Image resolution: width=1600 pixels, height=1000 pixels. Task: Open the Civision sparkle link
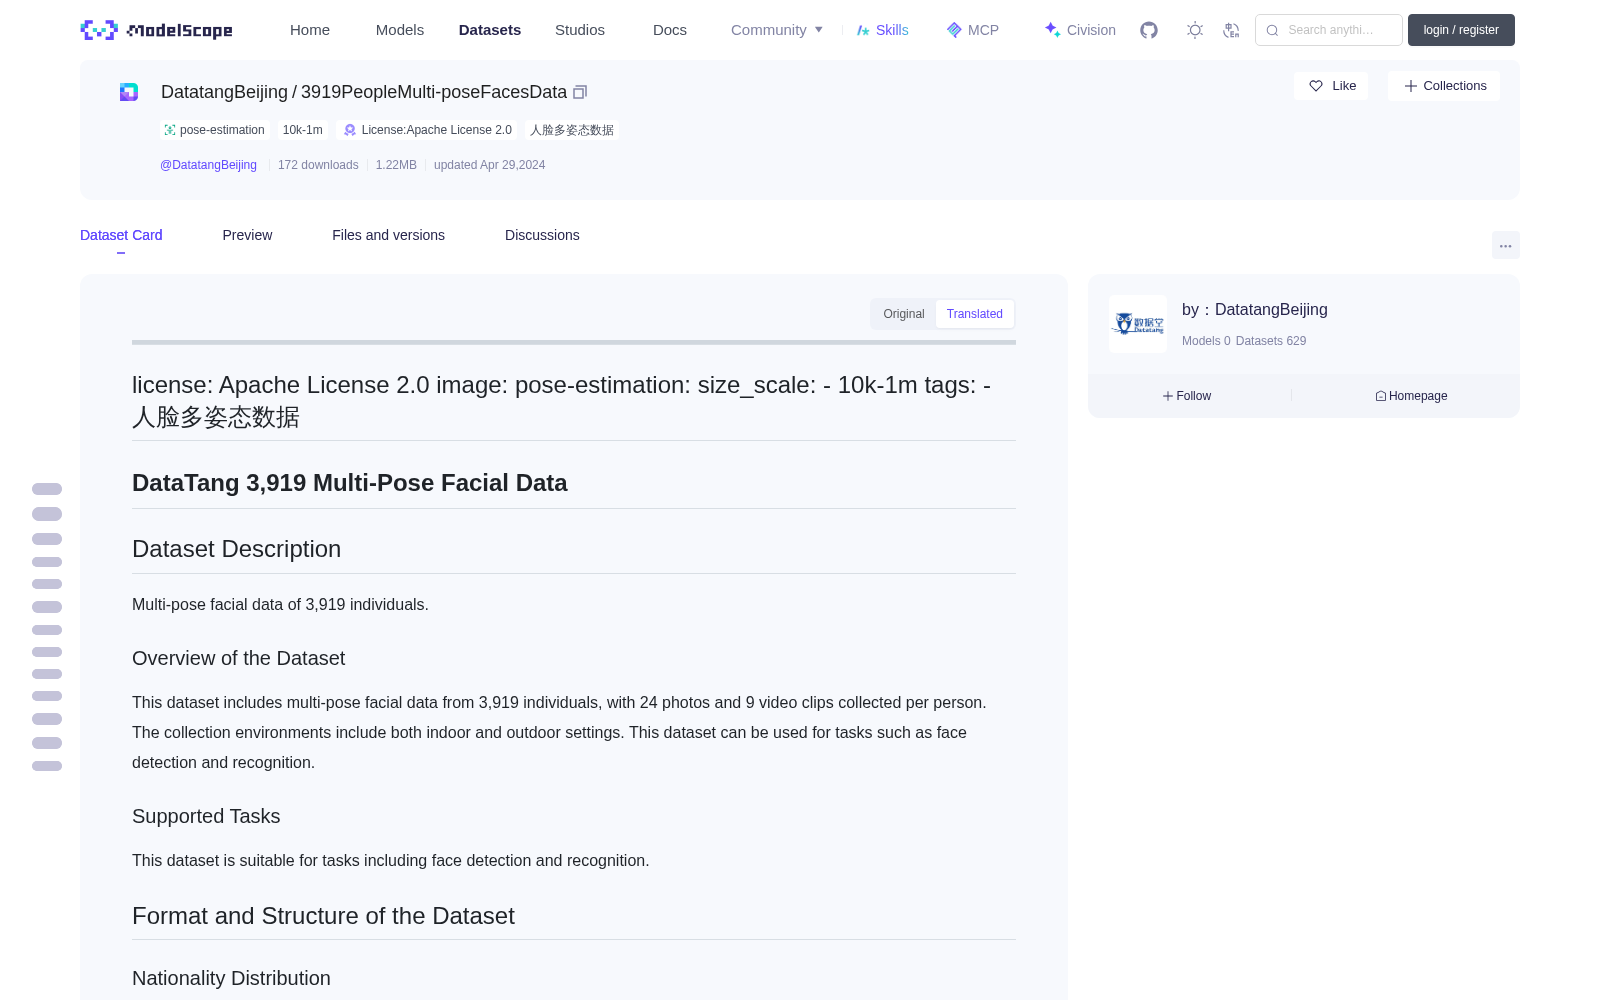[1080, 30]
